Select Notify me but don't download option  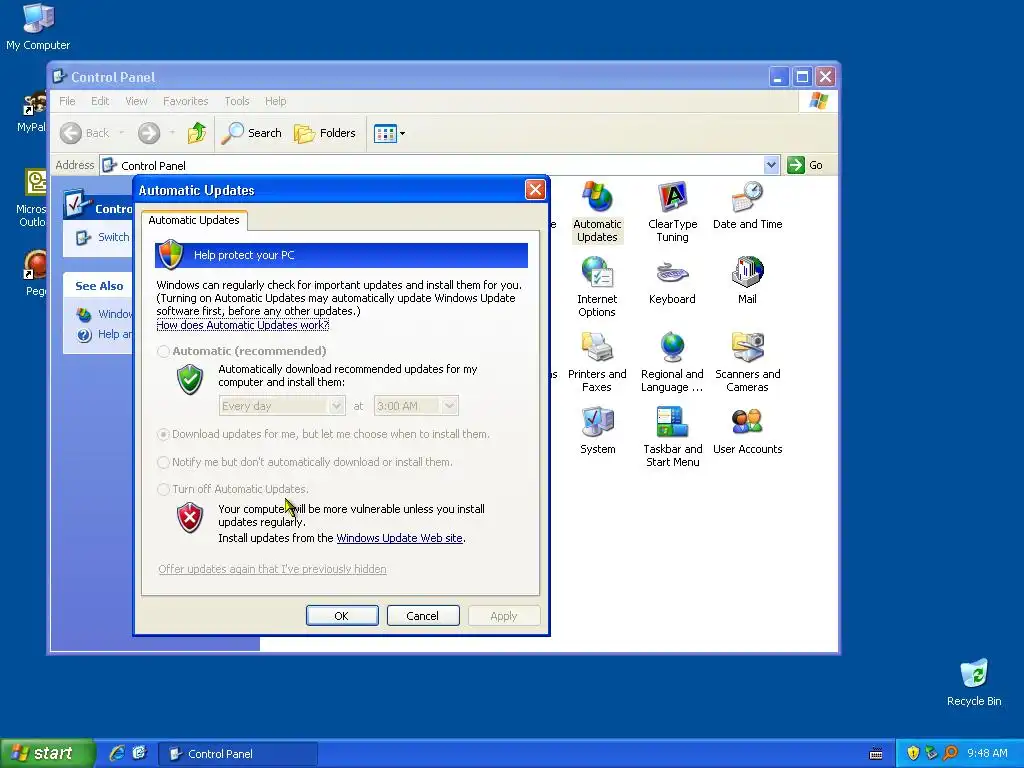click(x=163, y=462)
